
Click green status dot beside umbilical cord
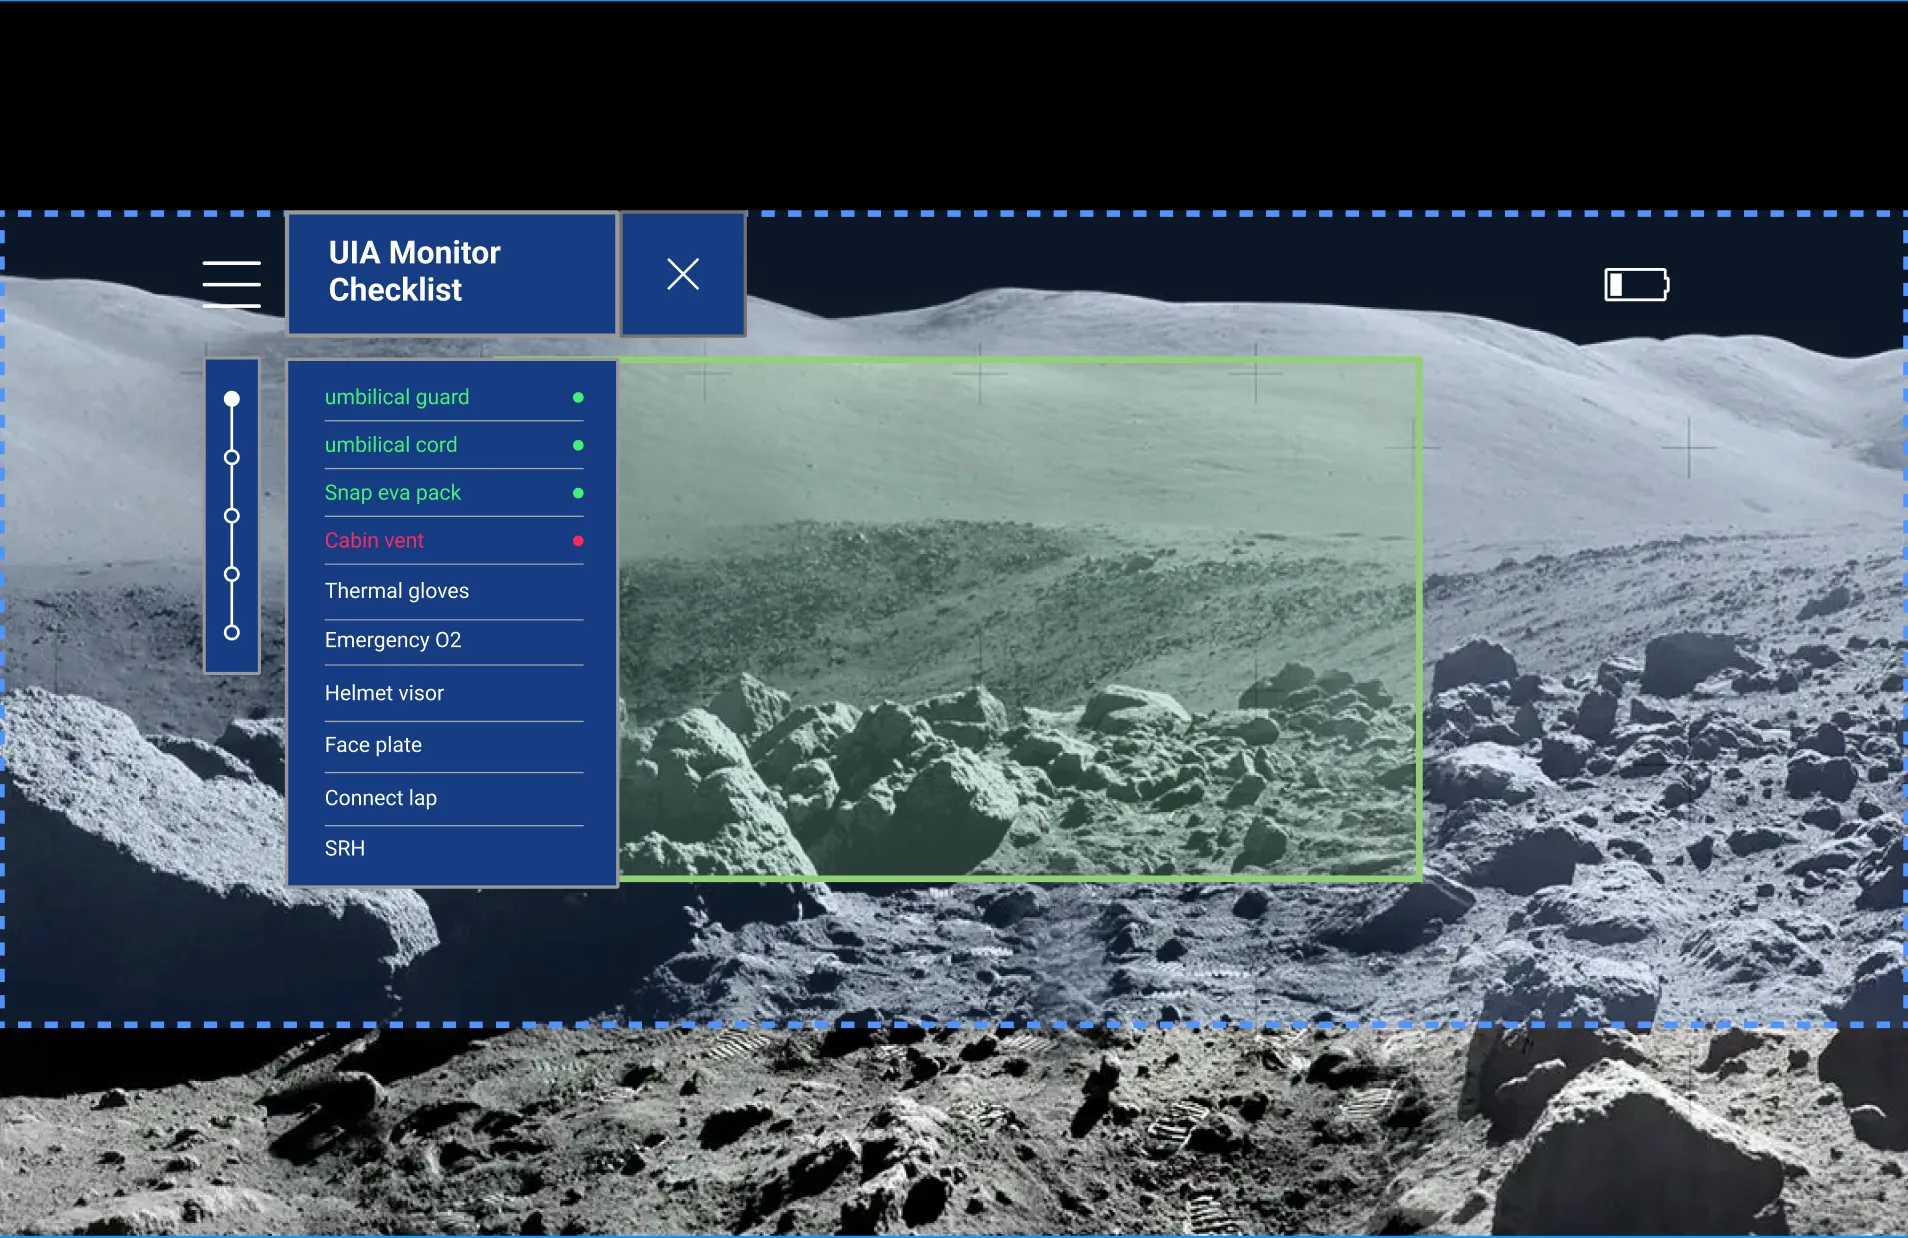578,445
